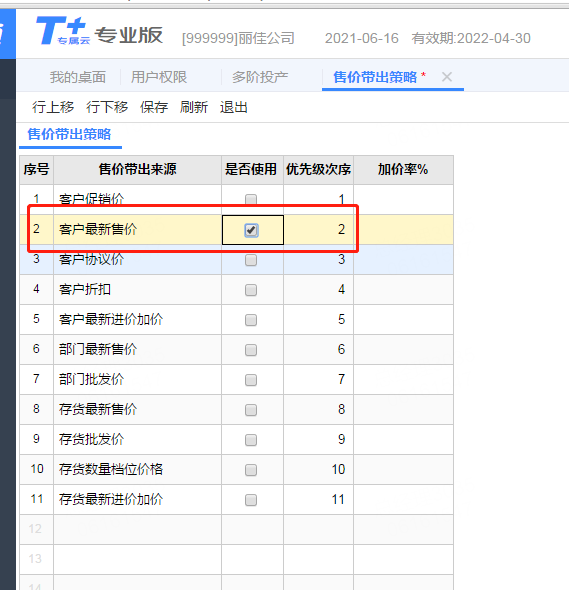
Task: Check the 客户协议价 checkbox
Action: click(251, 260)
